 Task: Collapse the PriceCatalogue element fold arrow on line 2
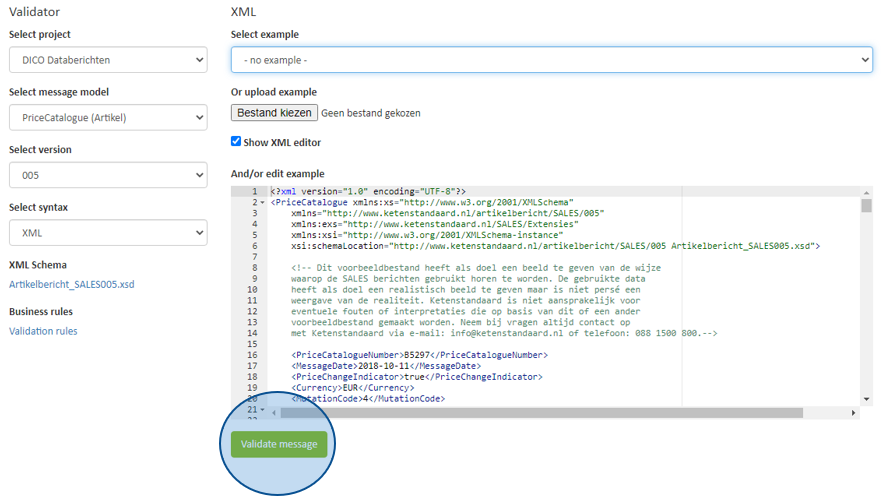(263, 202)
